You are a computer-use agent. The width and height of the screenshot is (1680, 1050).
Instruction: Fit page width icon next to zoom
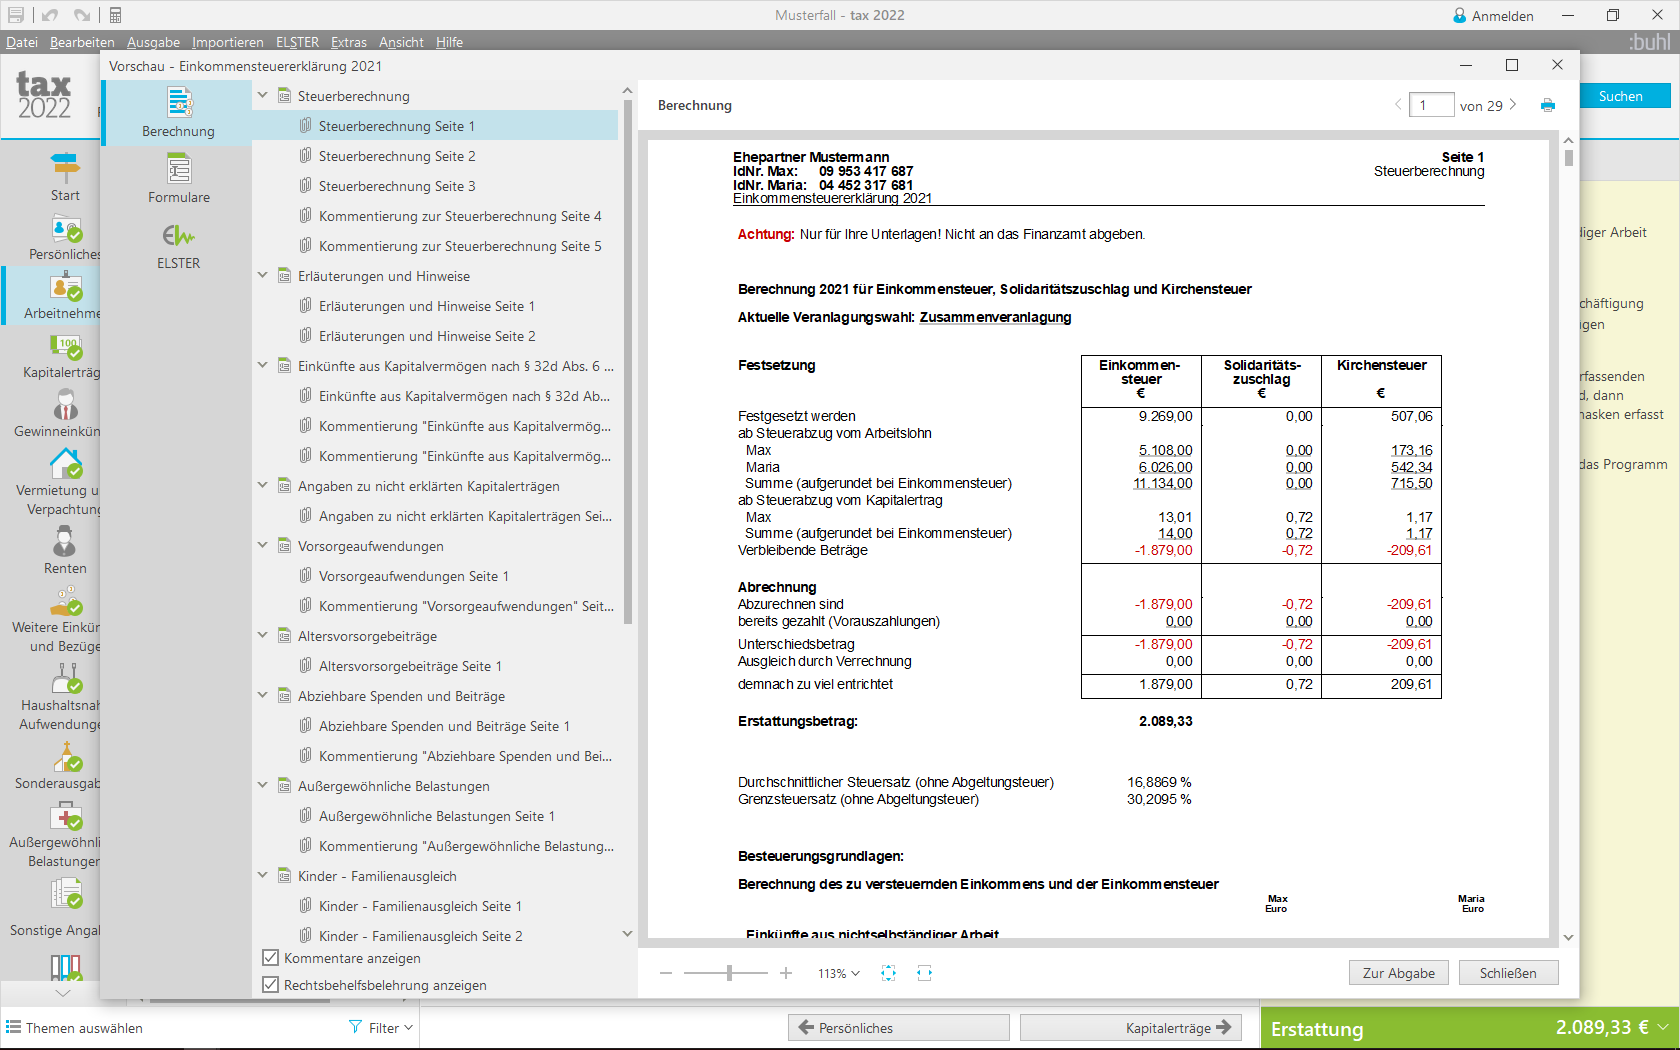[x=924, y=973]
